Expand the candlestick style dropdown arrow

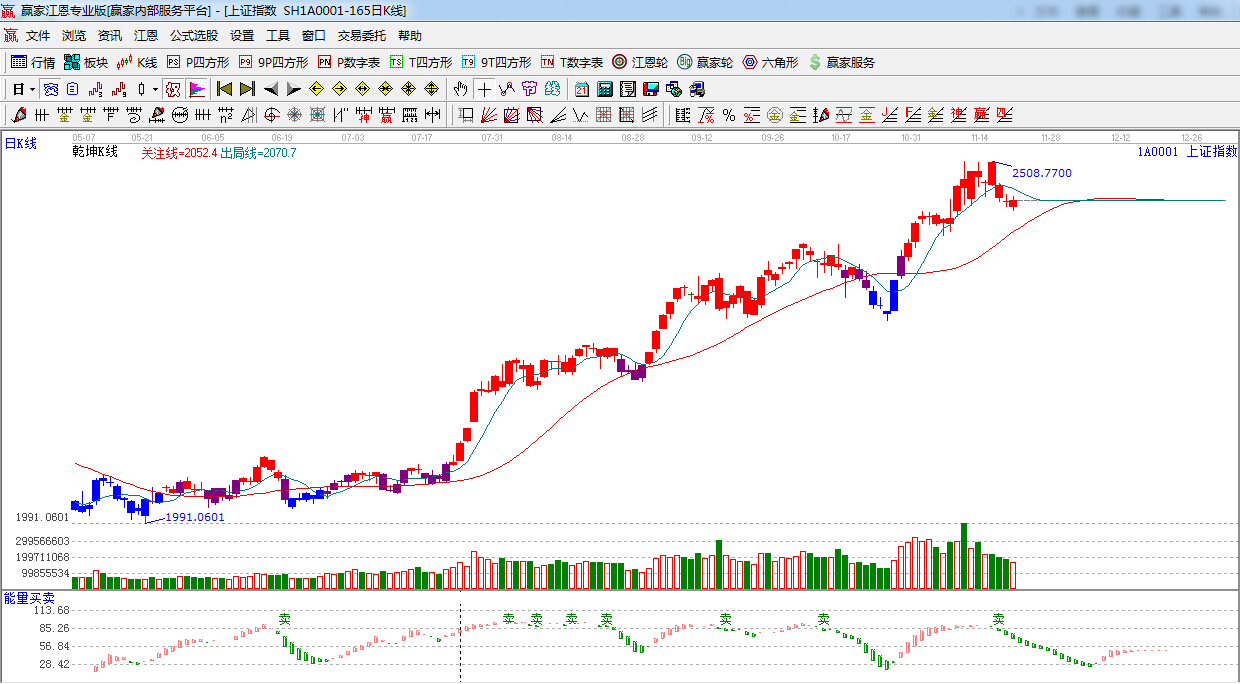click(x=155, y=89)
